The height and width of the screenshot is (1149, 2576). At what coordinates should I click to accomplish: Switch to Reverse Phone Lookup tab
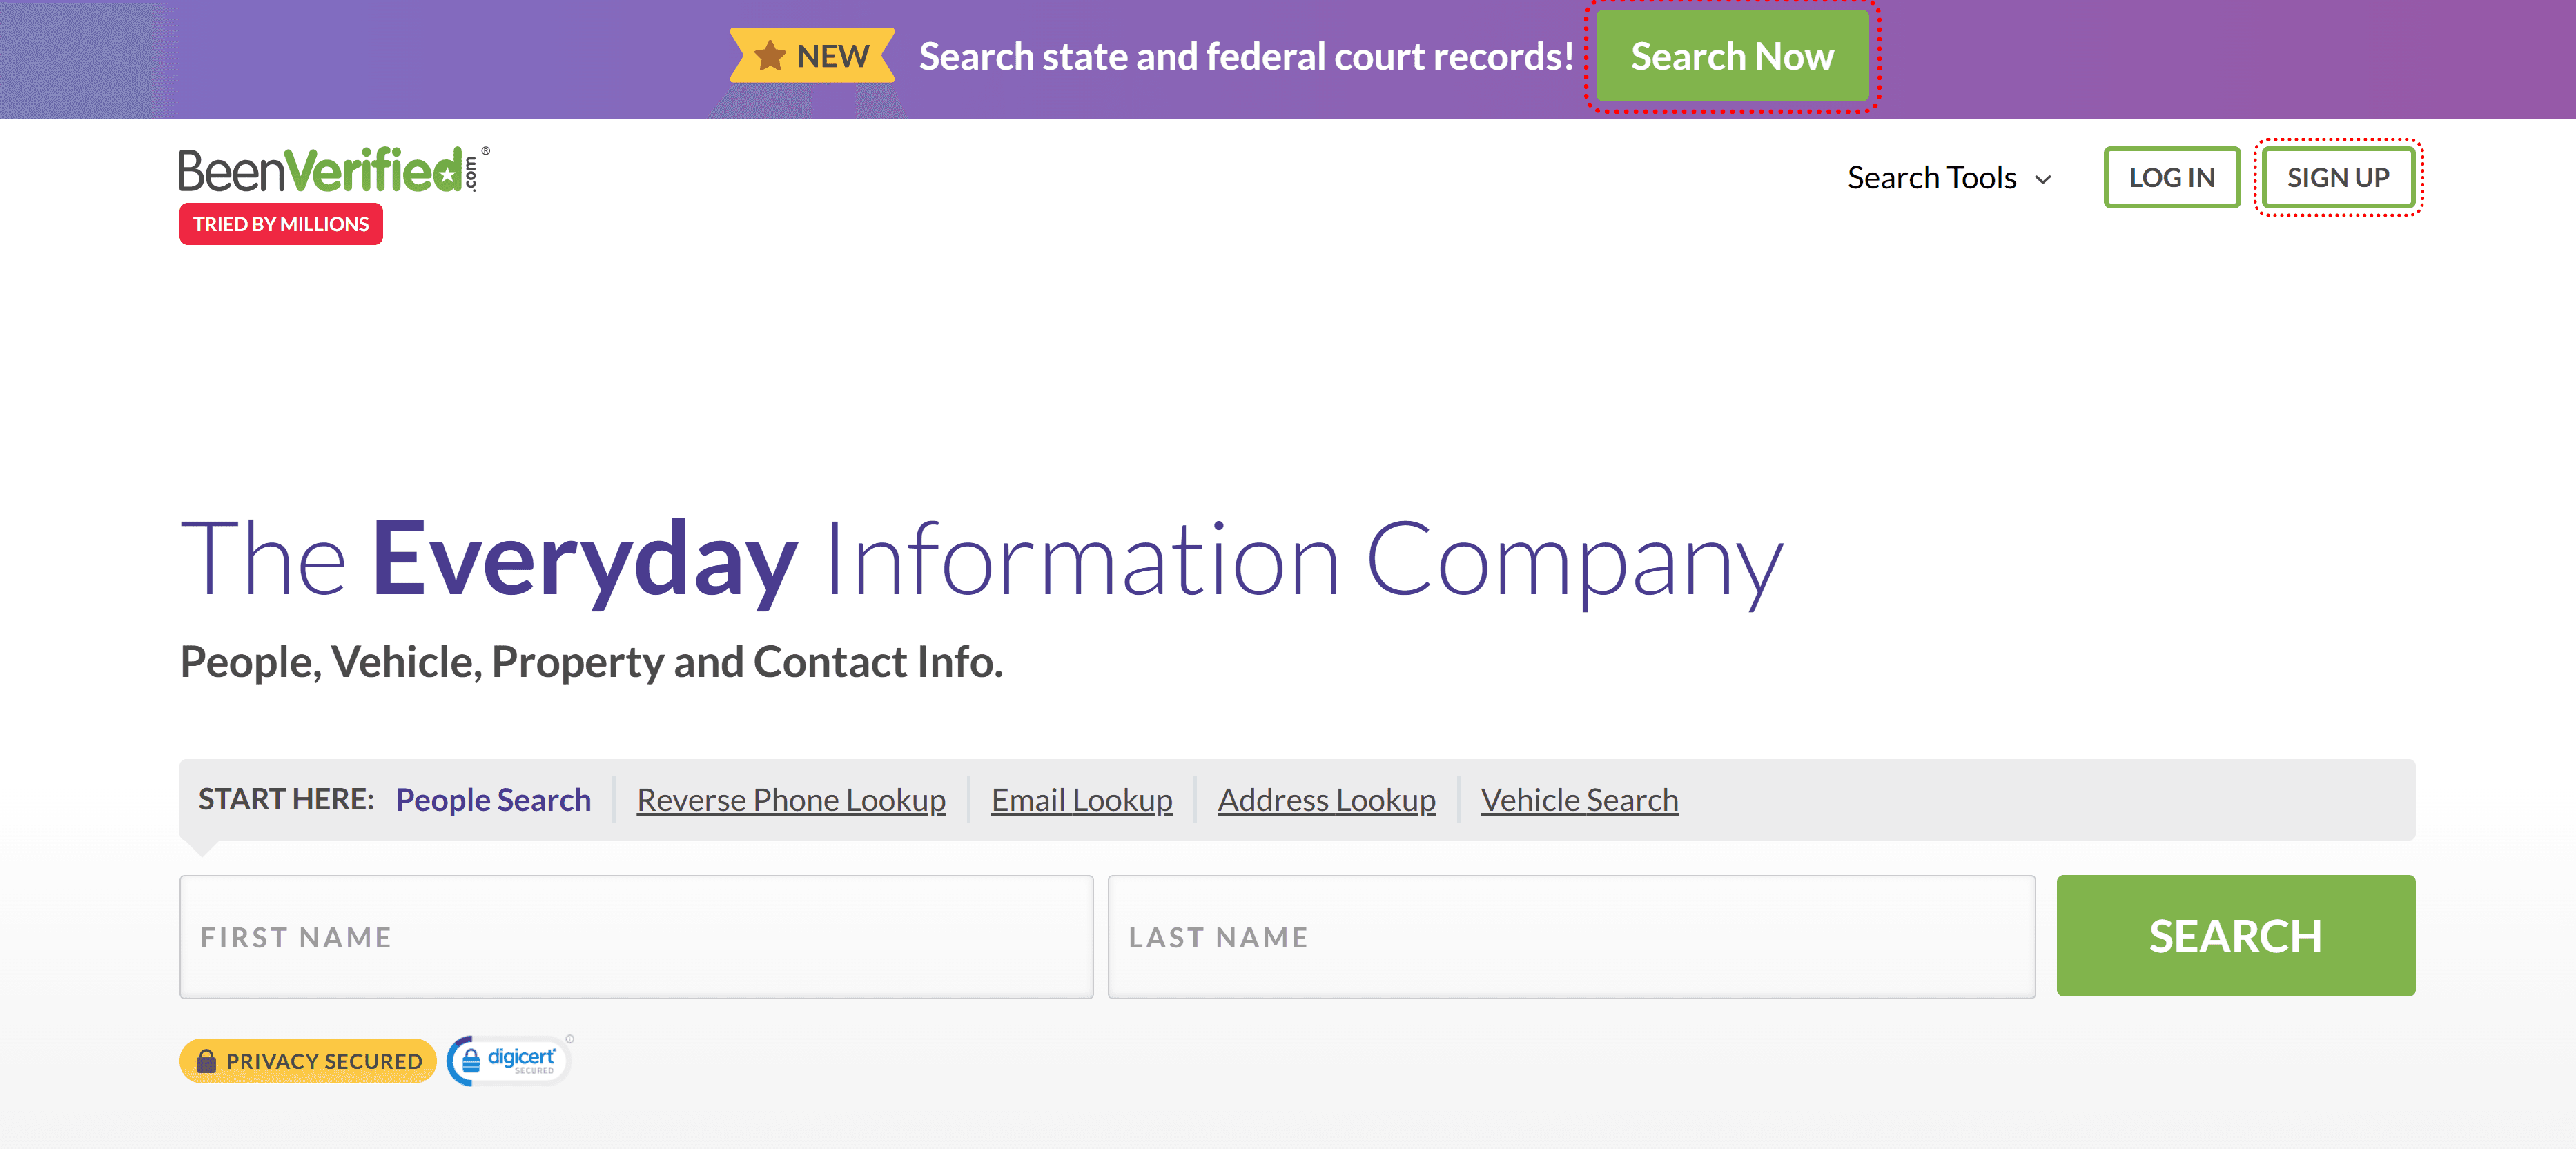pyautogui.click(x=791, y=800)
